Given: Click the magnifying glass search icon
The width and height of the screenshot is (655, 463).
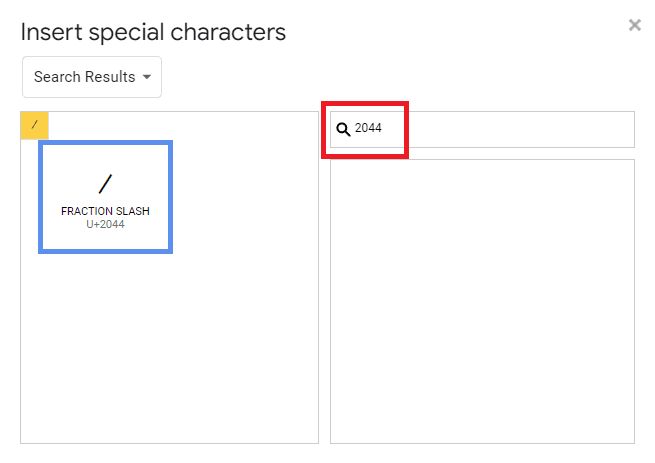Looking at the screenshot, I should coord(343,129).
